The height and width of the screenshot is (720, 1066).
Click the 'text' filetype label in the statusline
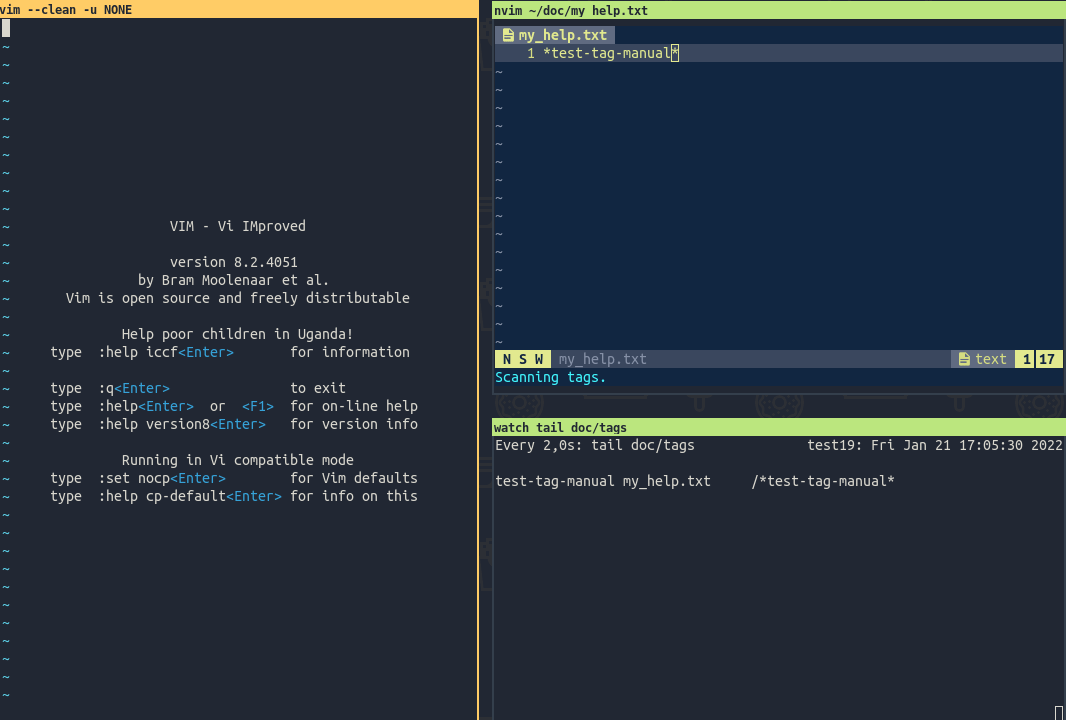tap(991, 359)
